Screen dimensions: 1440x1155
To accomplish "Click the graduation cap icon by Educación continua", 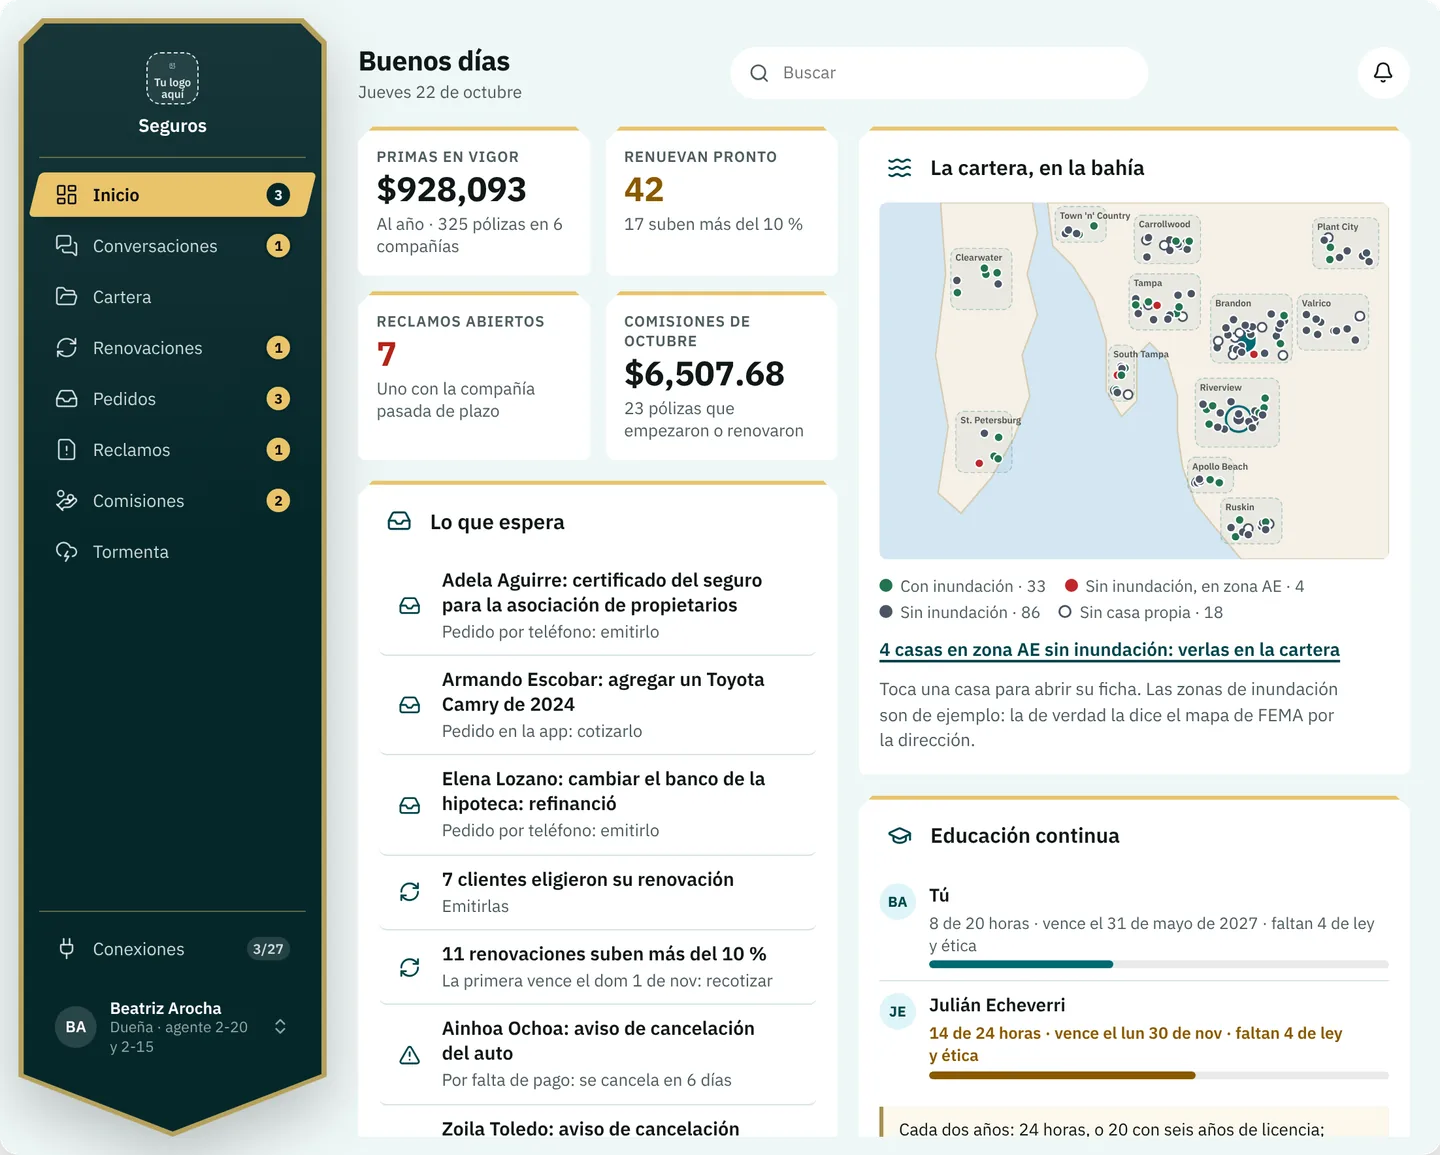I will click(900, 836).
